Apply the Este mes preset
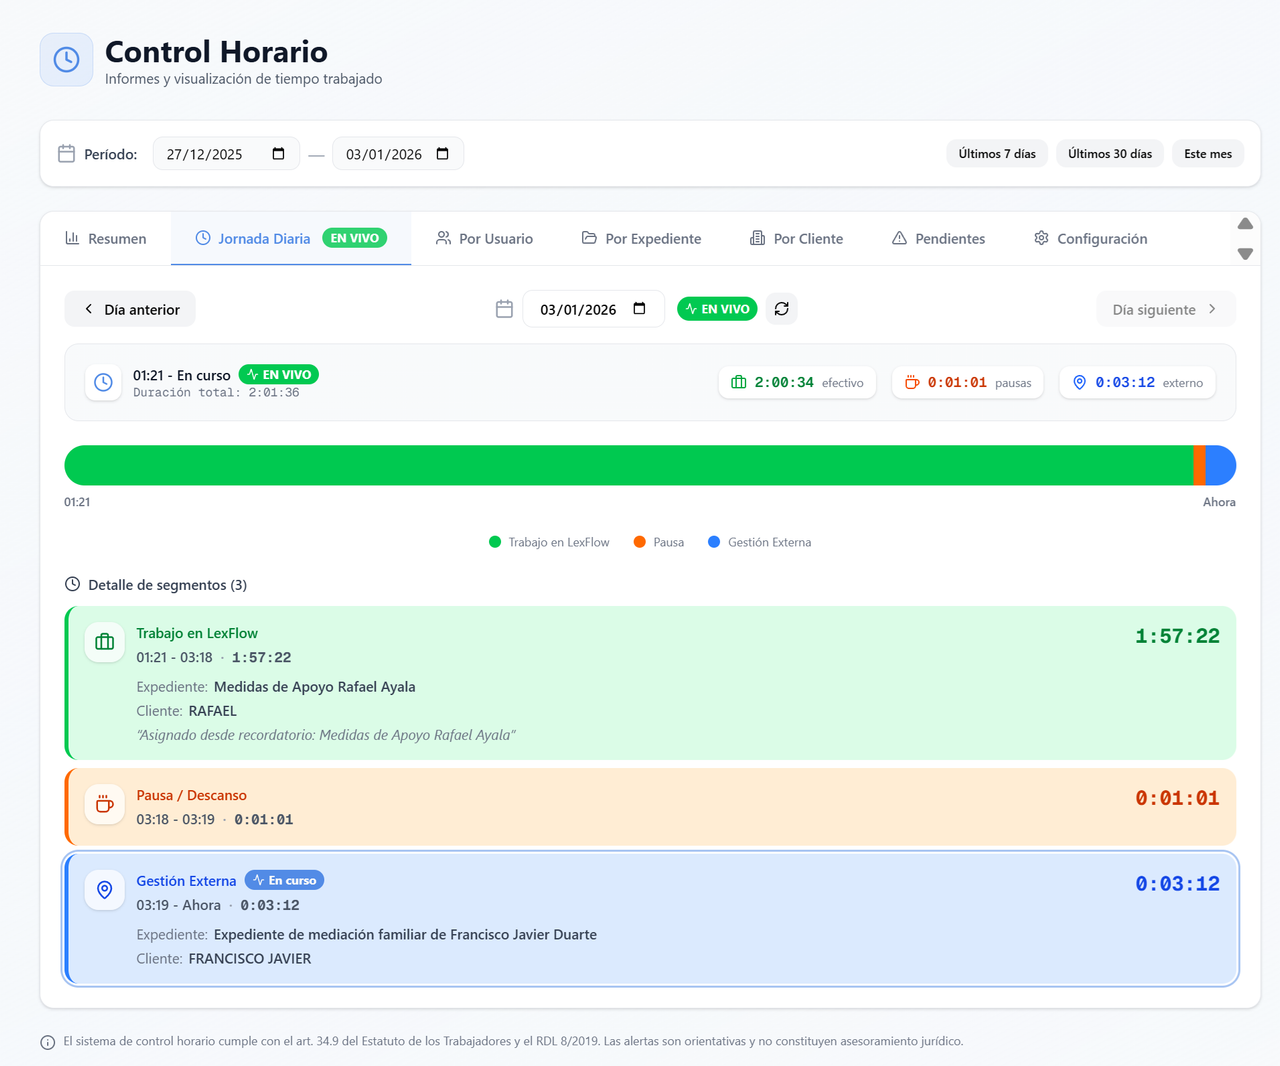 (1208, 154)
